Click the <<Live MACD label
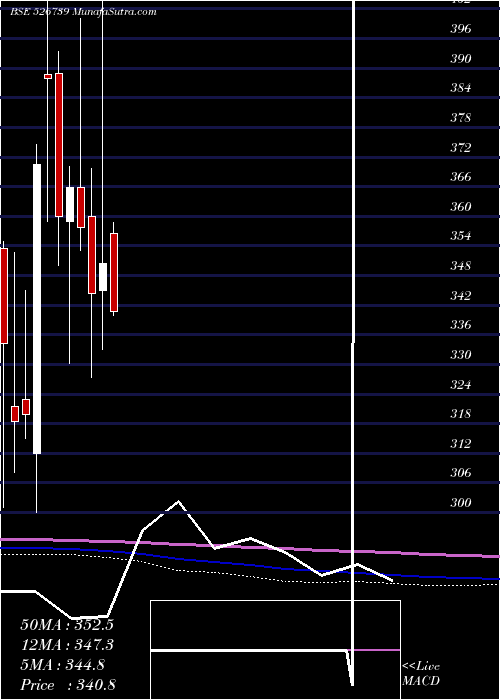Image resolution: width=500 pixels, height=700 pixels. point(421,674)
